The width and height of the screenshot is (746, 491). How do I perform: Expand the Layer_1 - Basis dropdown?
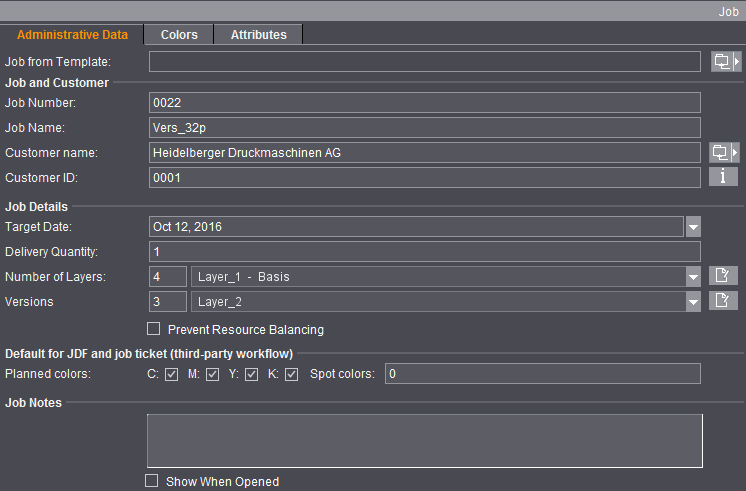[x=693, y=277]
